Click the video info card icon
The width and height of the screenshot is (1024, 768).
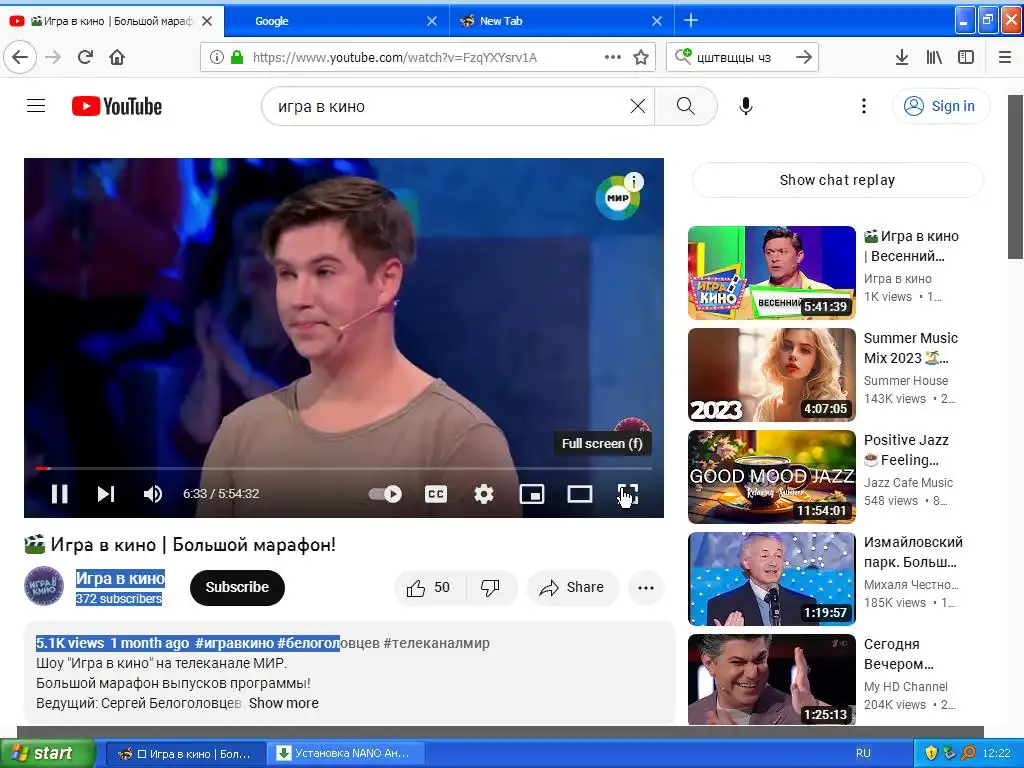[x=633, y=182]
